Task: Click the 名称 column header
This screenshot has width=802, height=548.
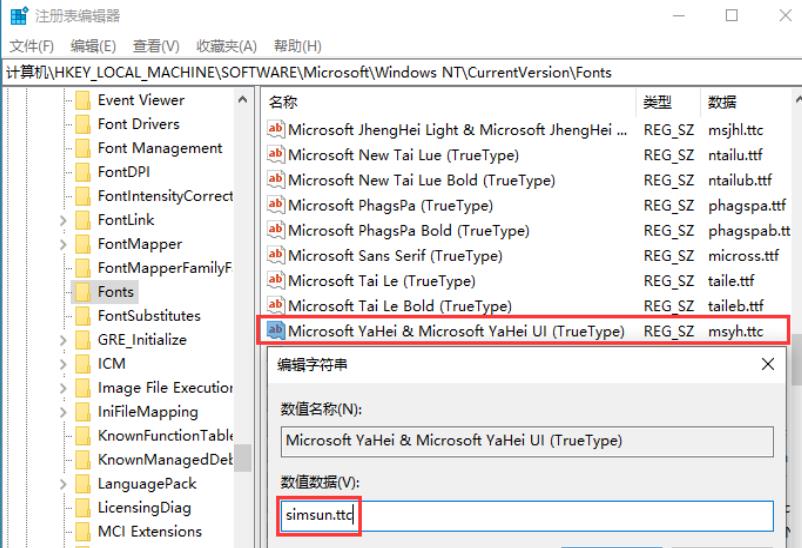Action: pos(284,102)
